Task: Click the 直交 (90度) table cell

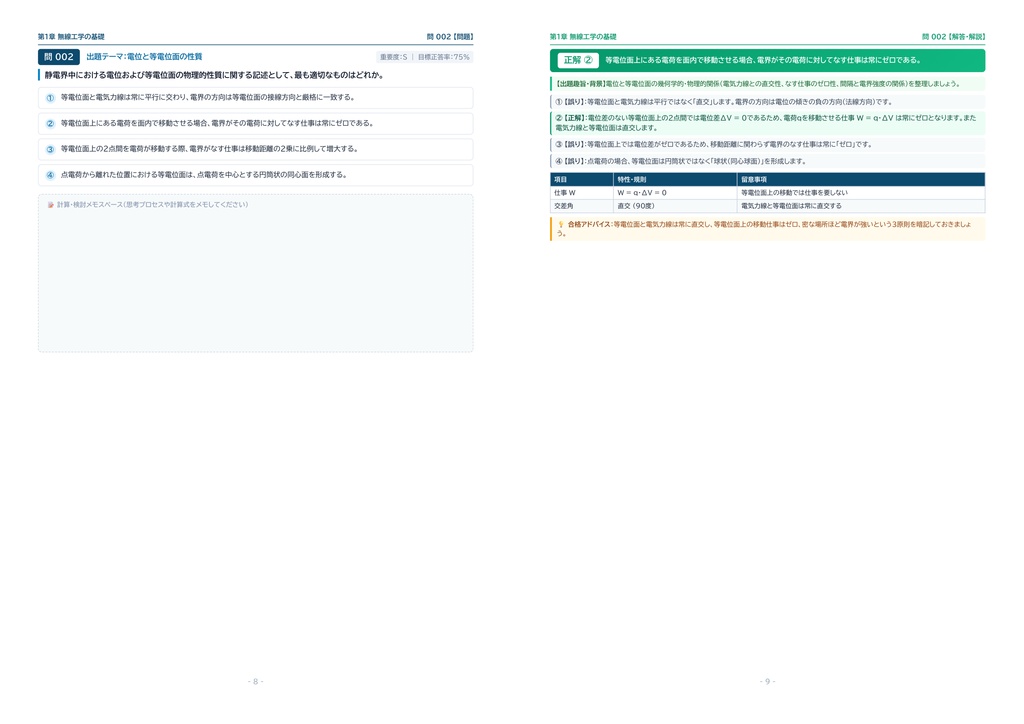Action: [675, 206]
